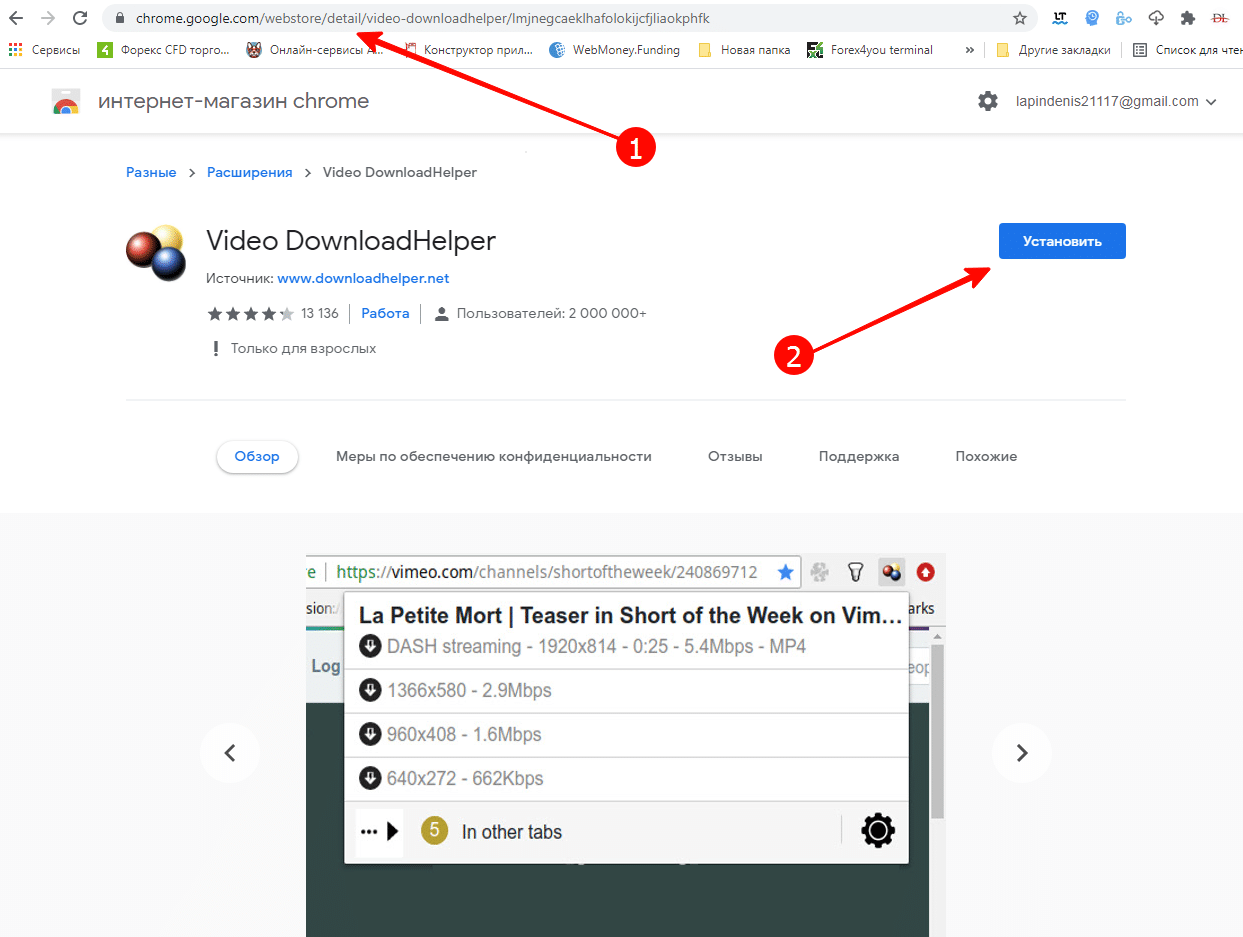Open the Поддержка tab
The image size is (1243, 937).
coord(858,457)
